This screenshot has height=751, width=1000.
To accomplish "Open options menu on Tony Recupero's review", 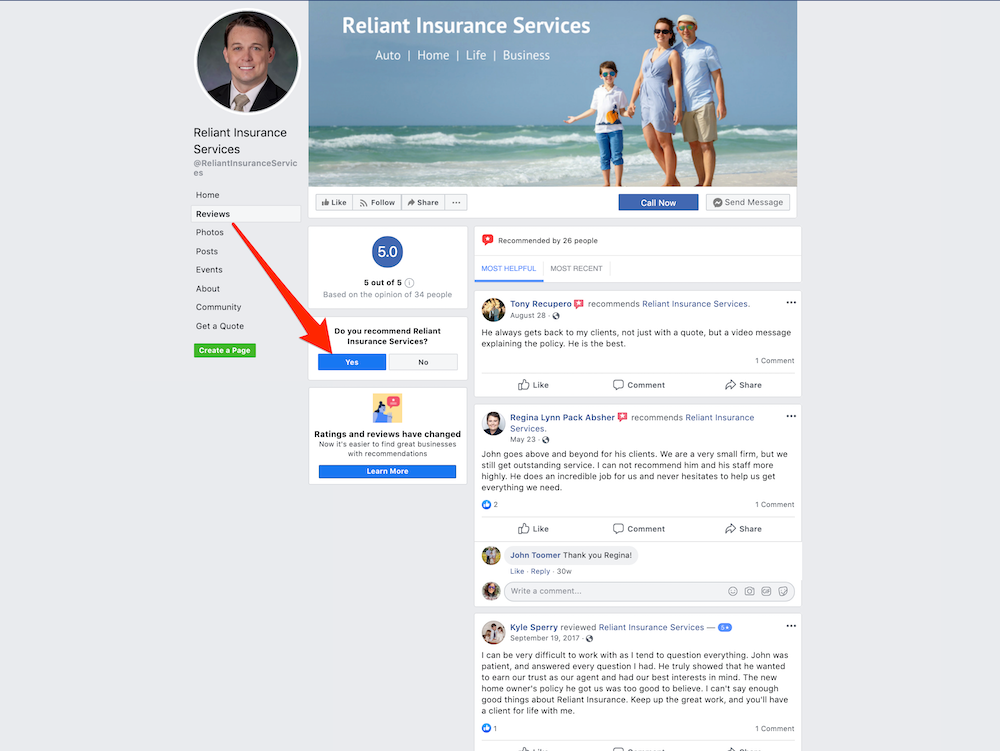I will click(x=791, y=302).
